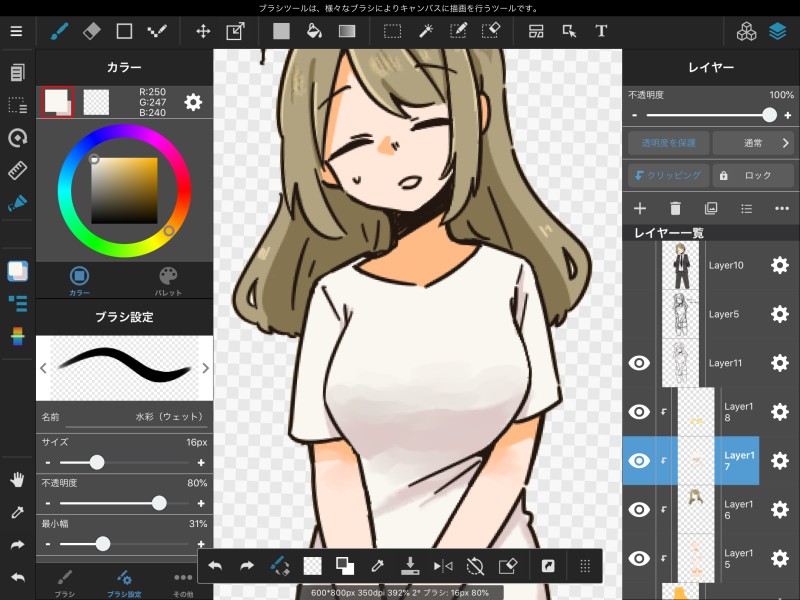Switch to ブラシ設定 tab
Screen dimensions: 800x600
tap(124, 584)
